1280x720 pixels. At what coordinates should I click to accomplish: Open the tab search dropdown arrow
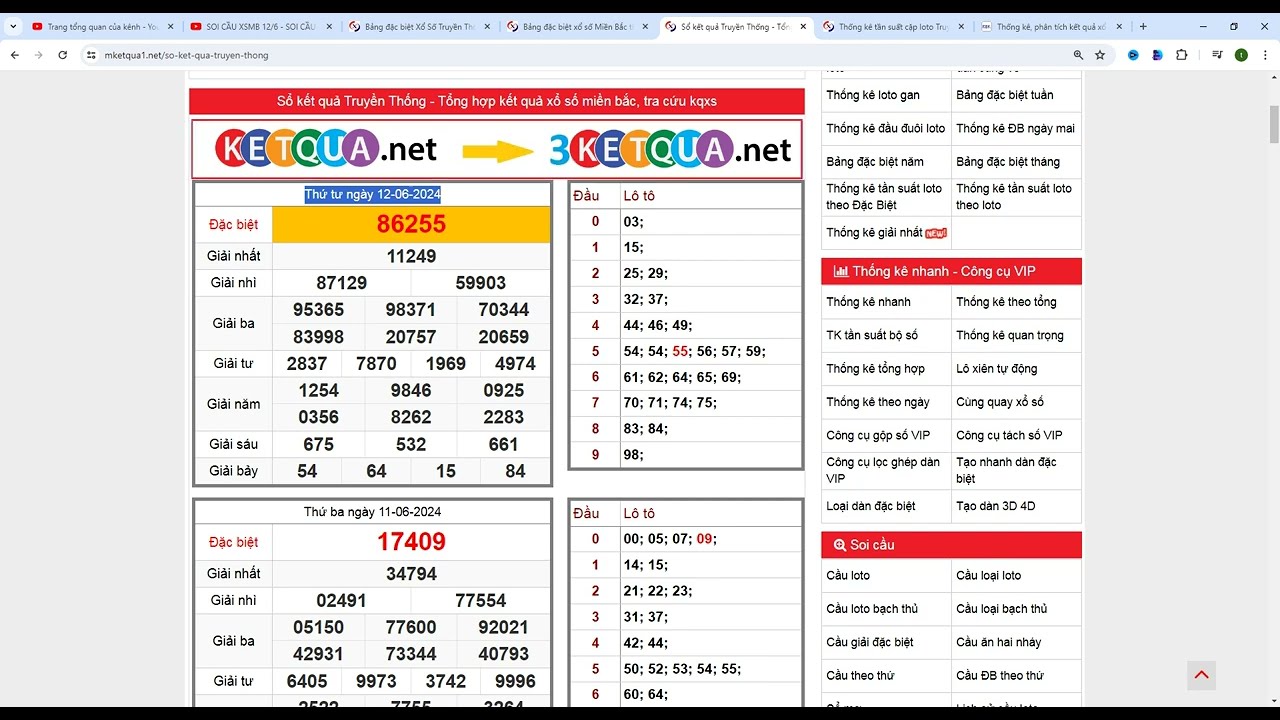click(x=14, y=27)
